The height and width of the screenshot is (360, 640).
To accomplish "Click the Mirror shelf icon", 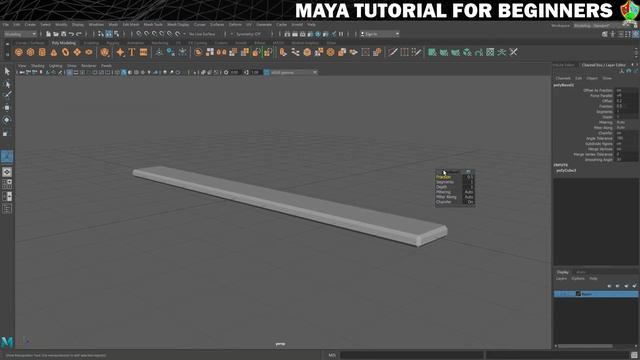I will (221, 52).
